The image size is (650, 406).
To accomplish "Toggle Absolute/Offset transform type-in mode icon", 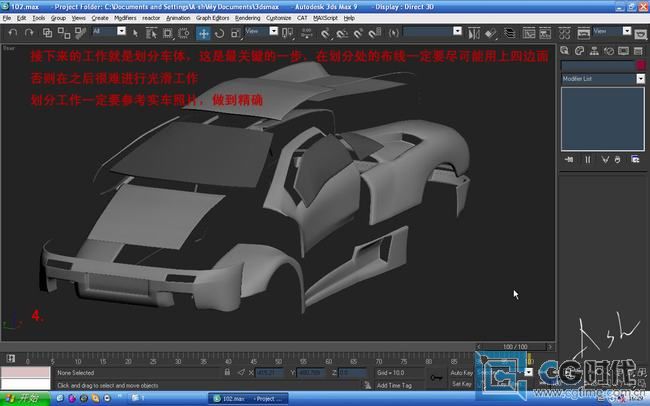I will pos(241,372).
